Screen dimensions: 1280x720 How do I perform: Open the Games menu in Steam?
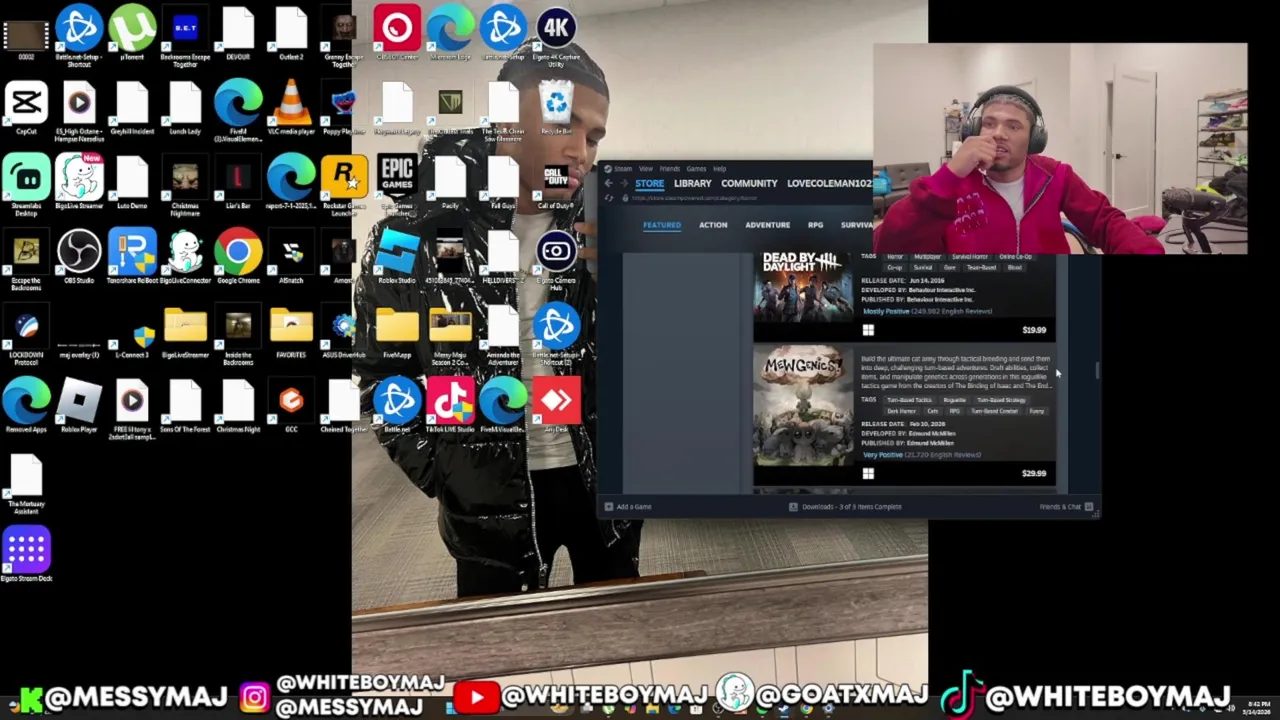tap(696, 169)
